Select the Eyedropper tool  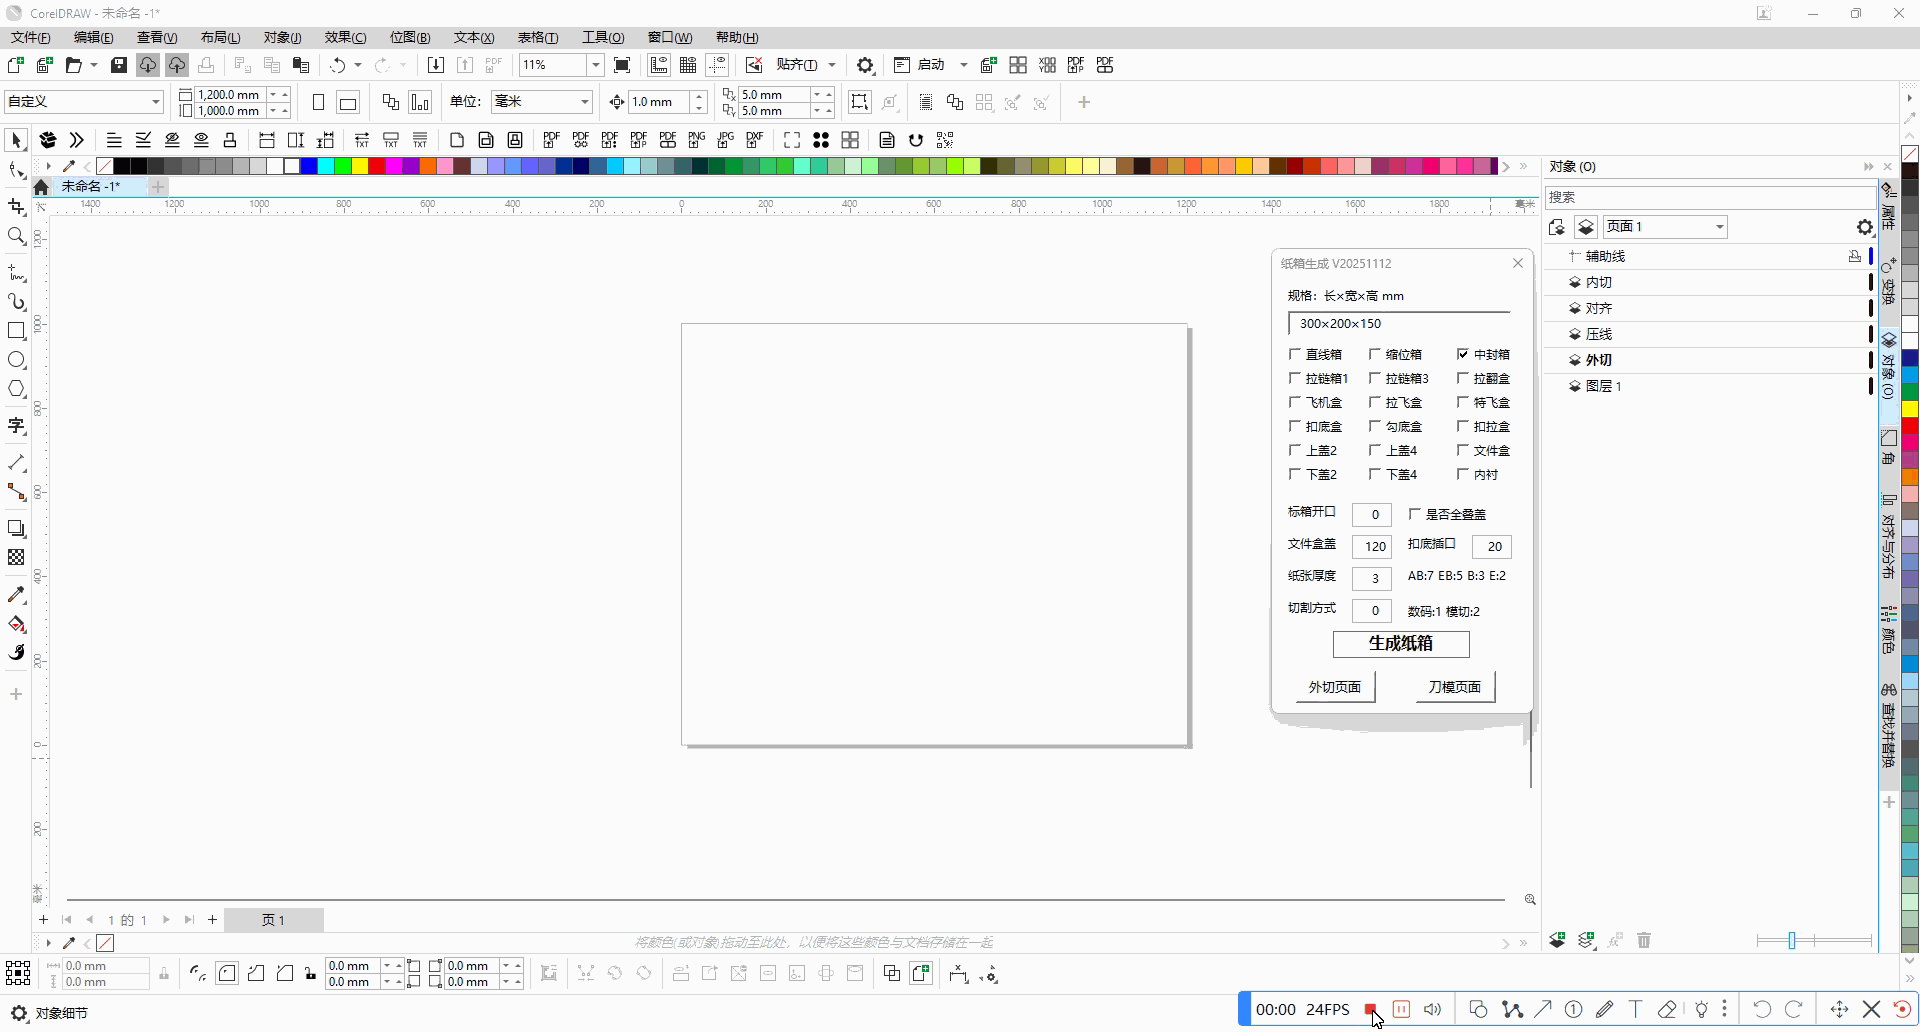pyautogui.click(x=16, y=595)
